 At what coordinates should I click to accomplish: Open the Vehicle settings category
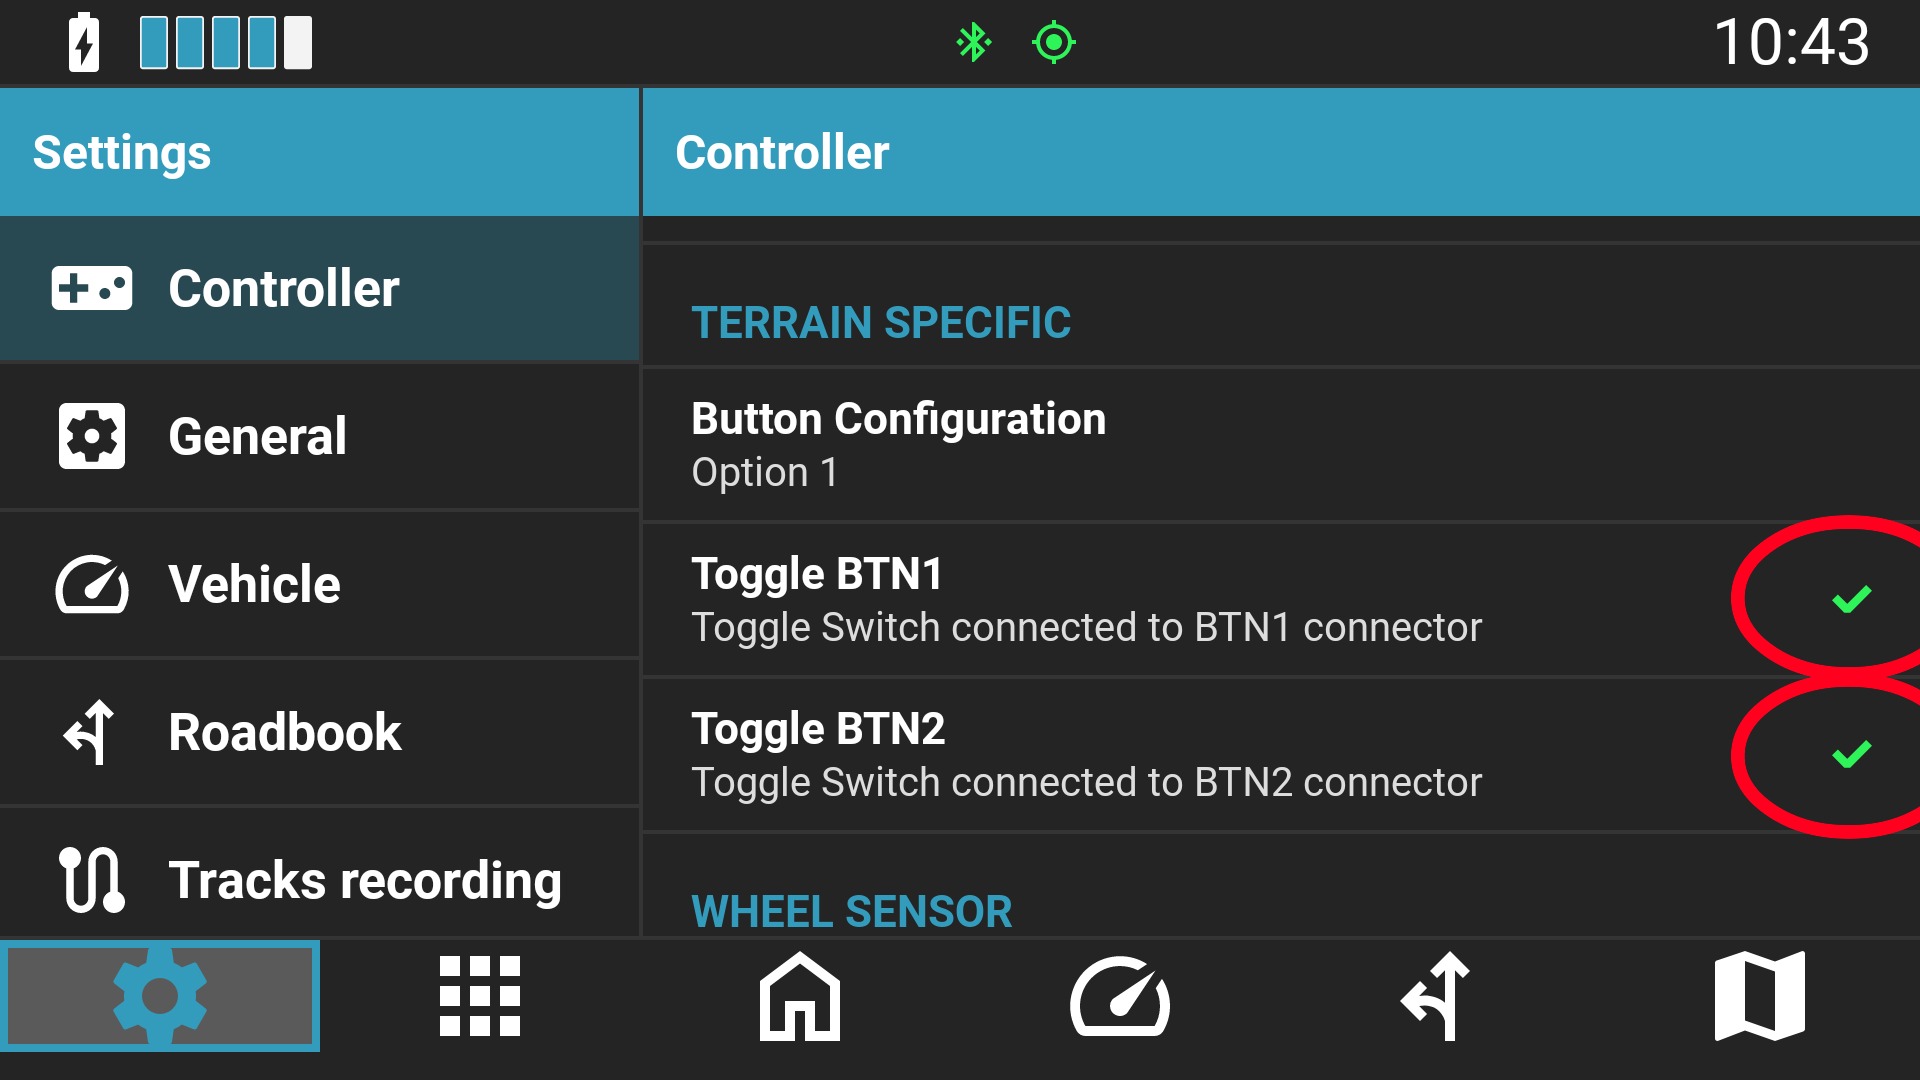point(320,585)
